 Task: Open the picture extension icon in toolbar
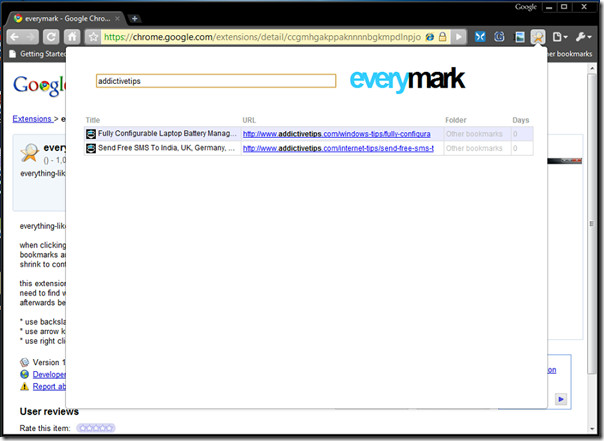point(520,37)
